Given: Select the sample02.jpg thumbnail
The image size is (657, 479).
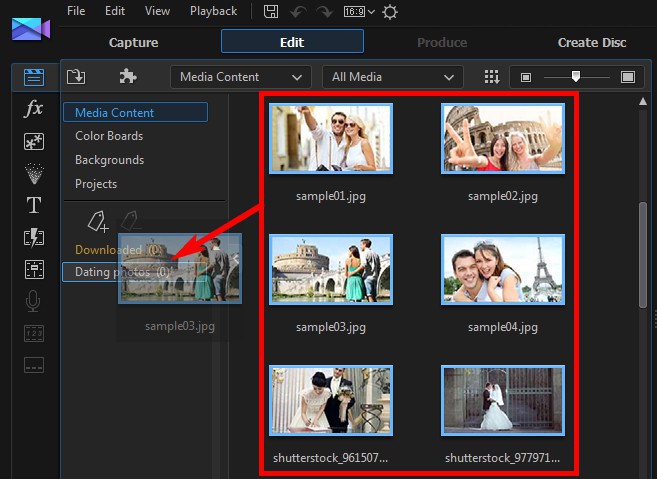Looking at the screenshot, I should tap(503, 139).
